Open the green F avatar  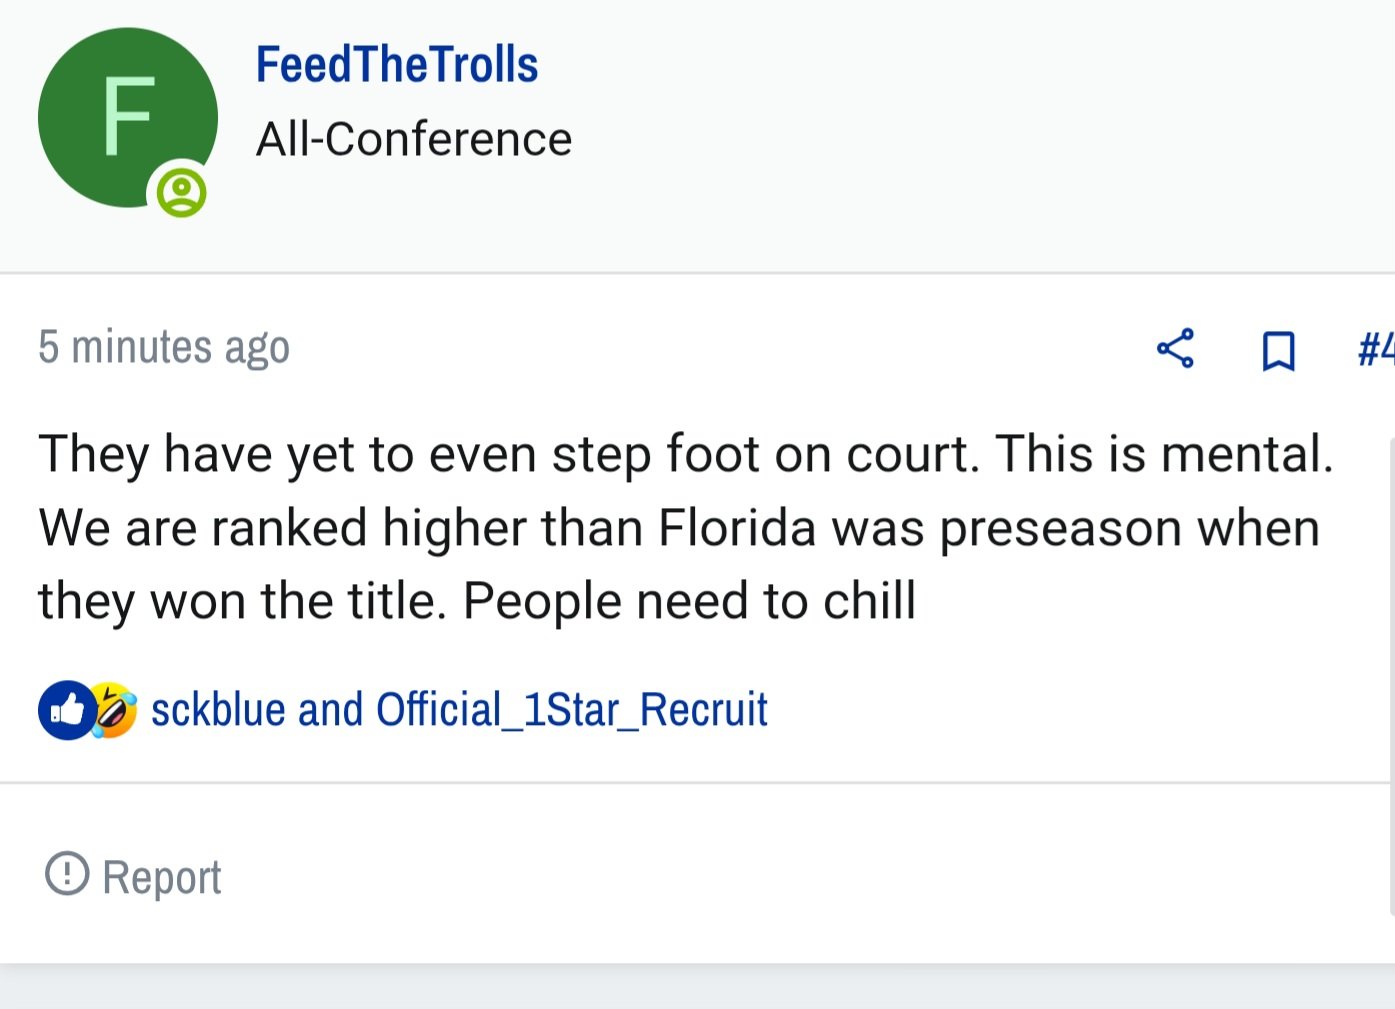tap(128, 118)
